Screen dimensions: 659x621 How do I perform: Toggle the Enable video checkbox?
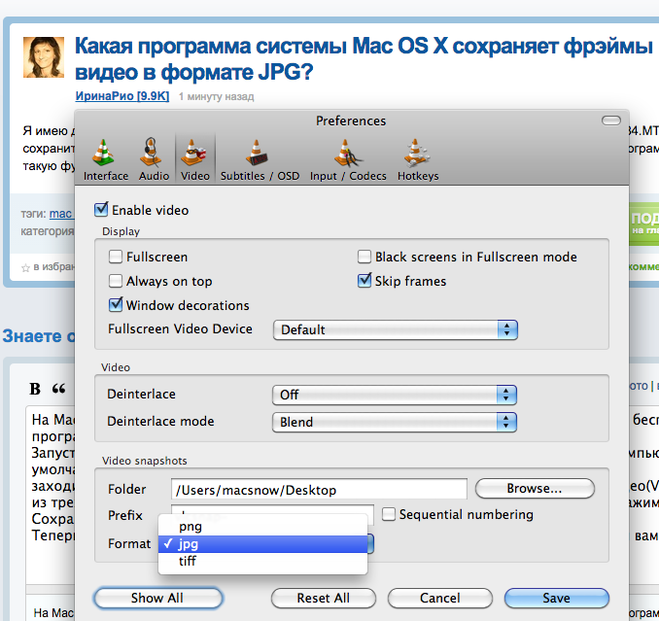(x=101, y=209)
